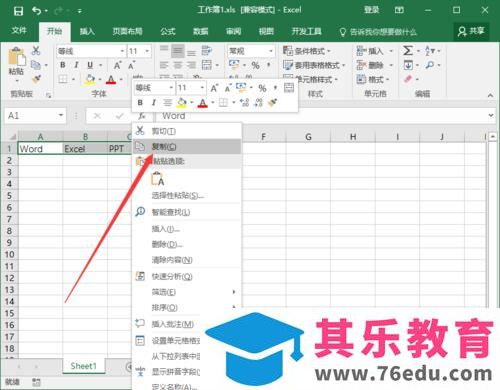Click the Undo arrow in quick access toolbar
Screen dimensions: 500x390
[x=36, y=11]
